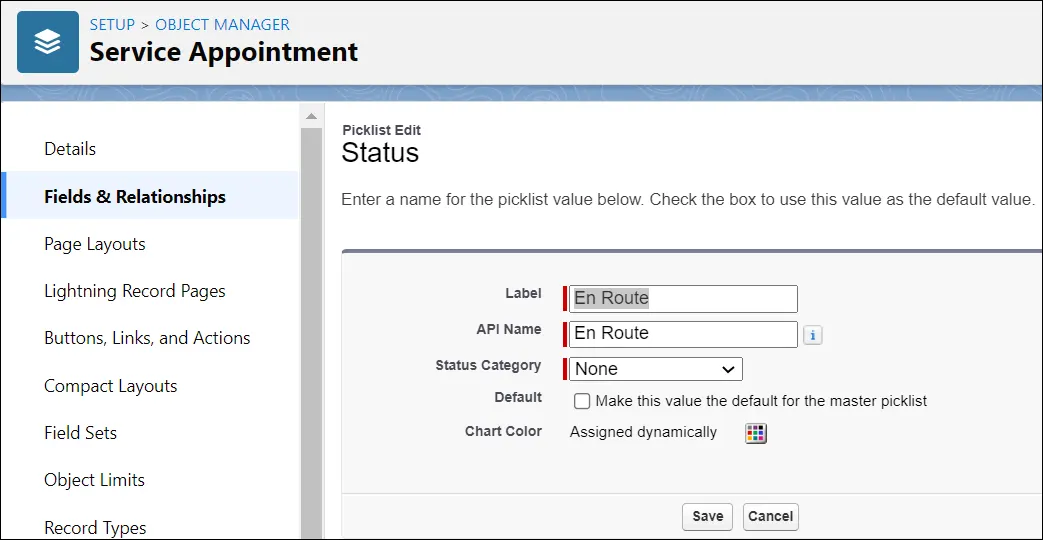1043x540 pixels.
Task: Click the 'Assigned dynamically' chart color text
Action: click(x=643, y=432)
